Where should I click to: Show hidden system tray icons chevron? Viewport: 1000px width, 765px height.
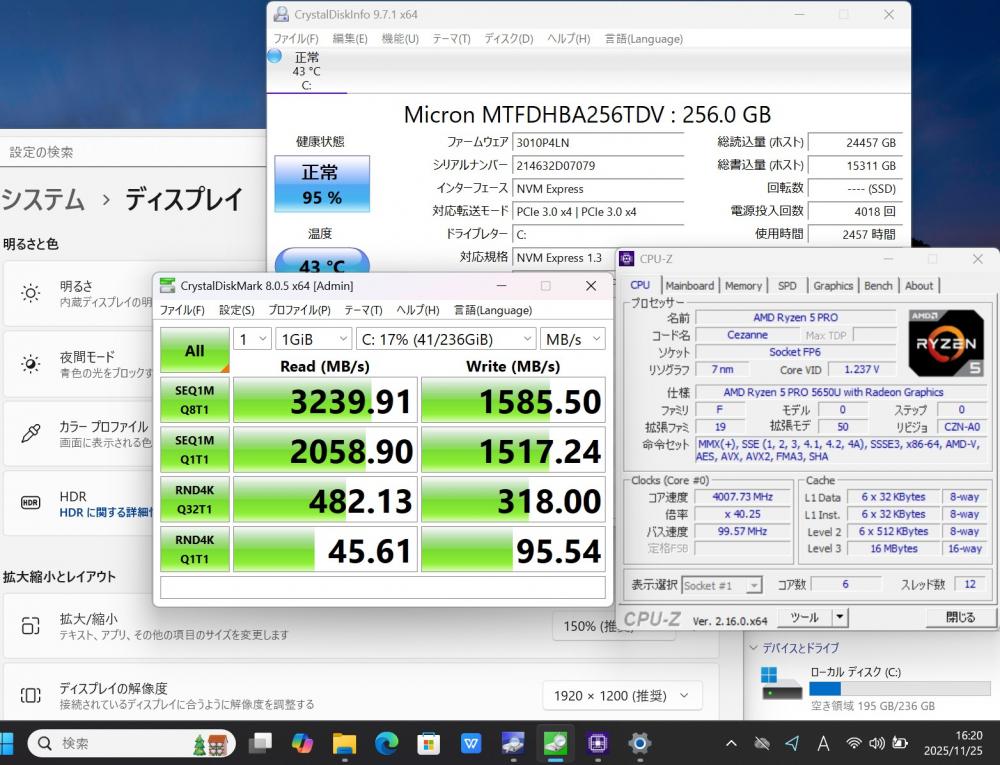(731, 743)
